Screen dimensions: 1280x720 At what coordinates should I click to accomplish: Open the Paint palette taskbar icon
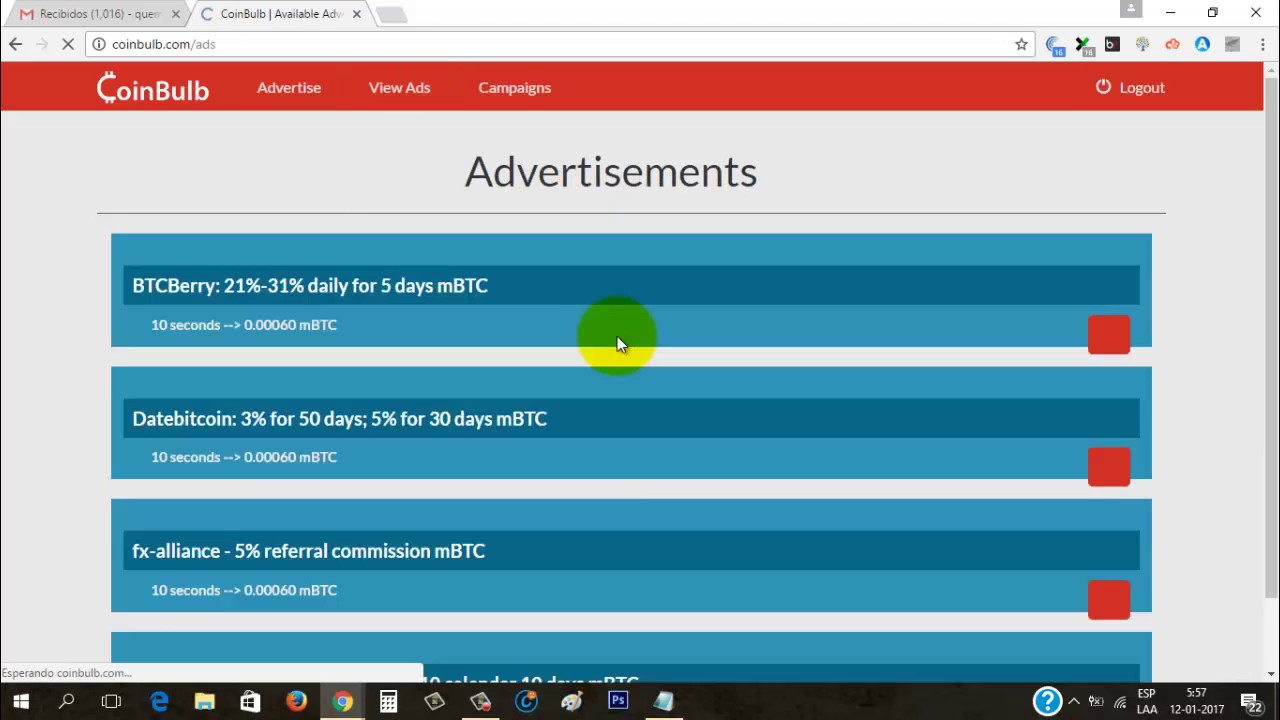tap(572, 702)
